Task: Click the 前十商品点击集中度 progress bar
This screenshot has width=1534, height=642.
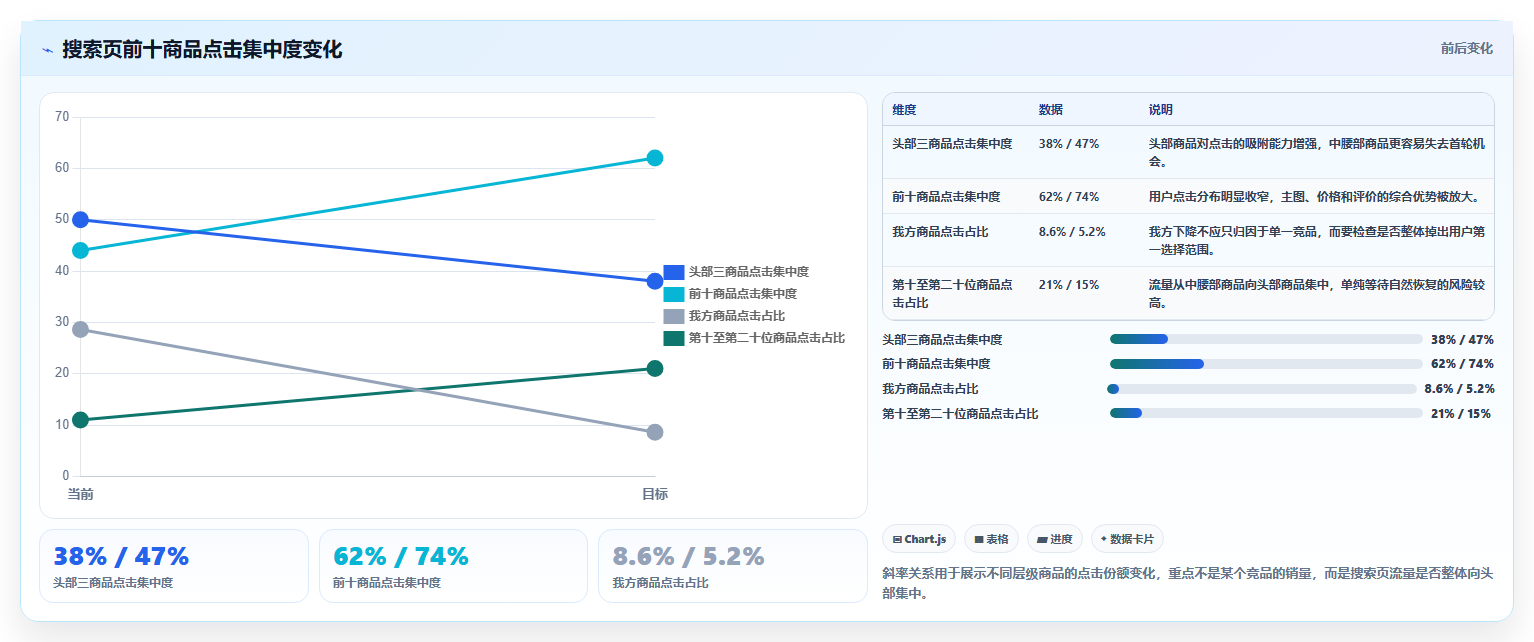Action: click(x=1266, y=364)
